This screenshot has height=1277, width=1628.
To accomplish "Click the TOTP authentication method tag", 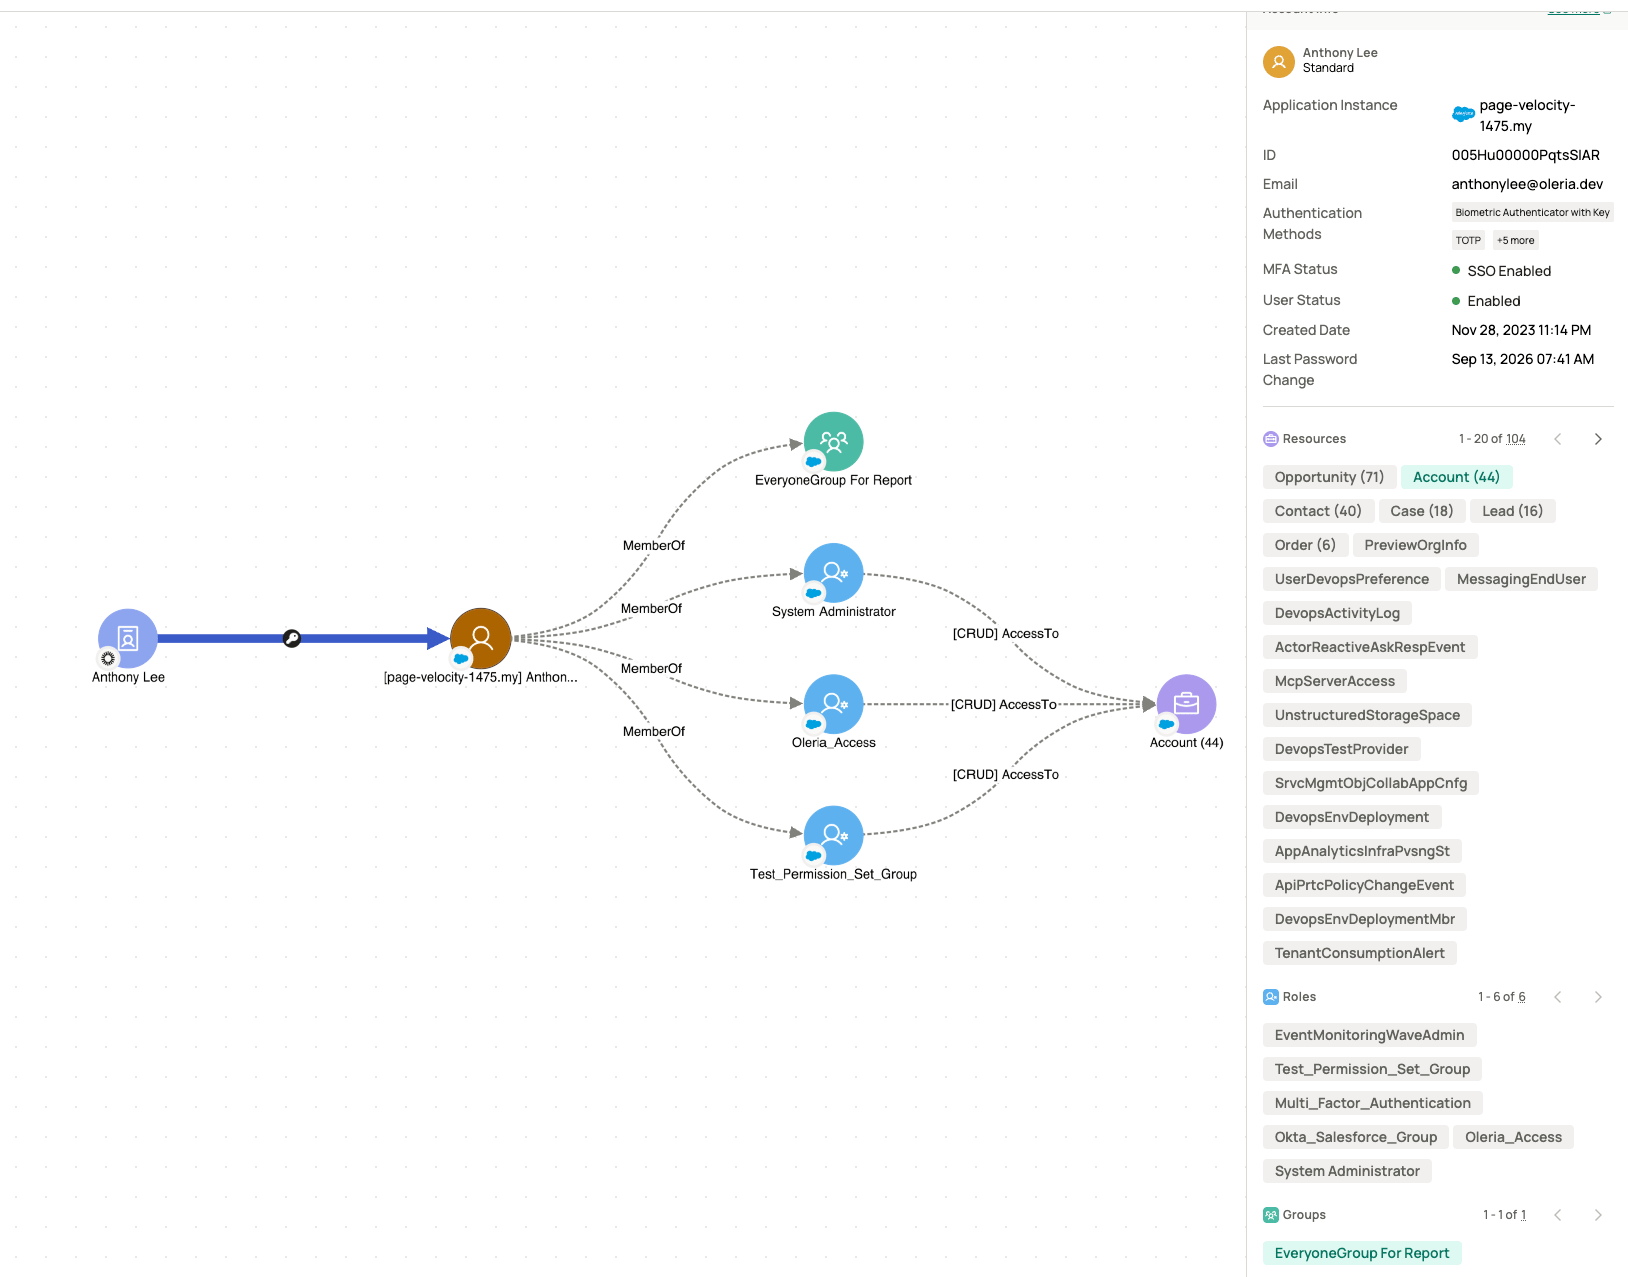I will (1468, 240).
